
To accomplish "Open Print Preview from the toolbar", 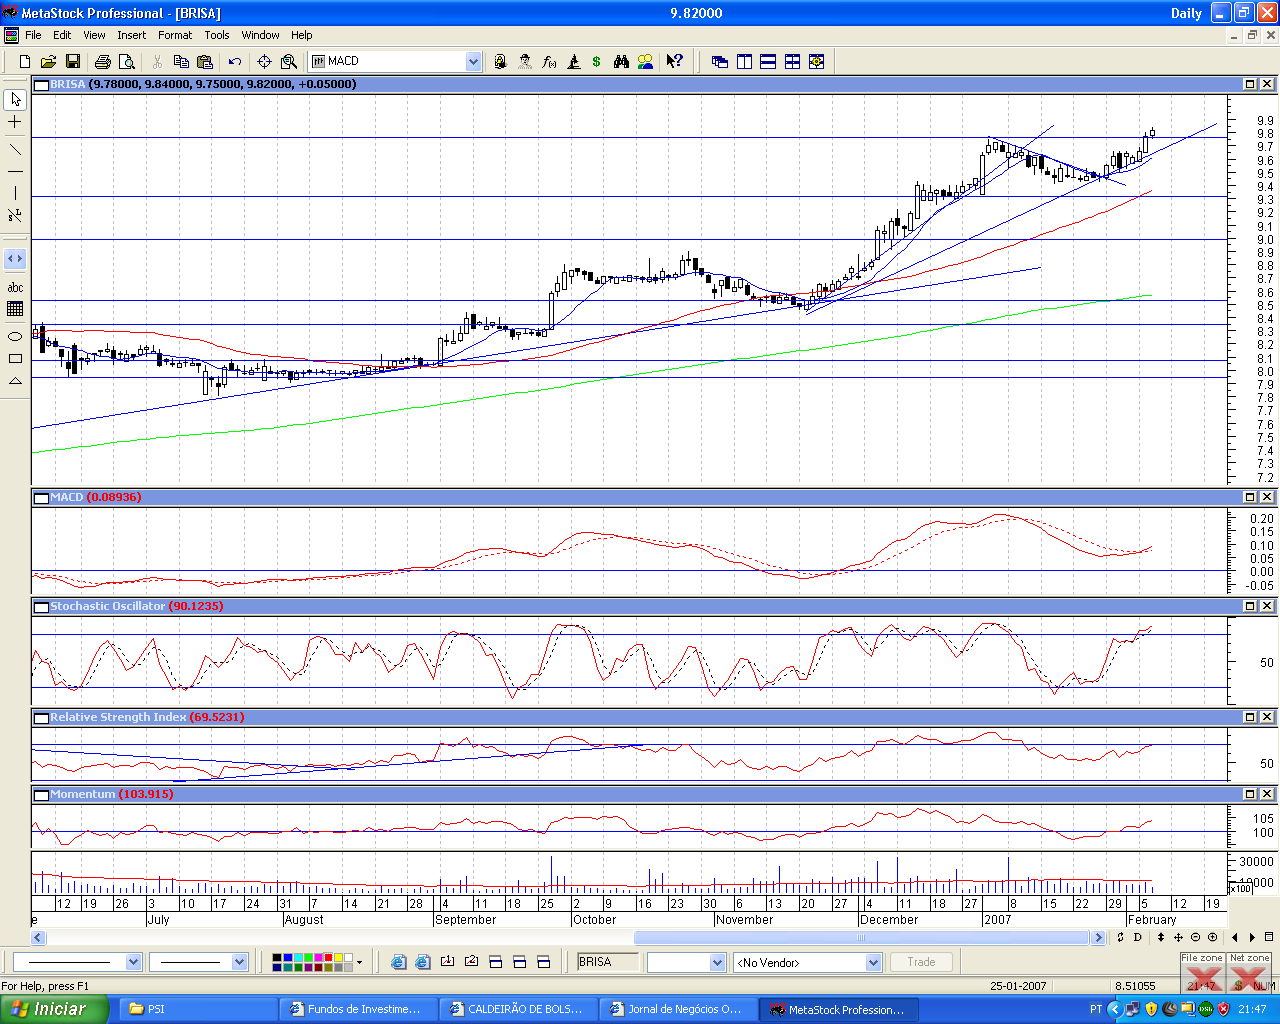I will pyautogui.click(x=126, y=62).
